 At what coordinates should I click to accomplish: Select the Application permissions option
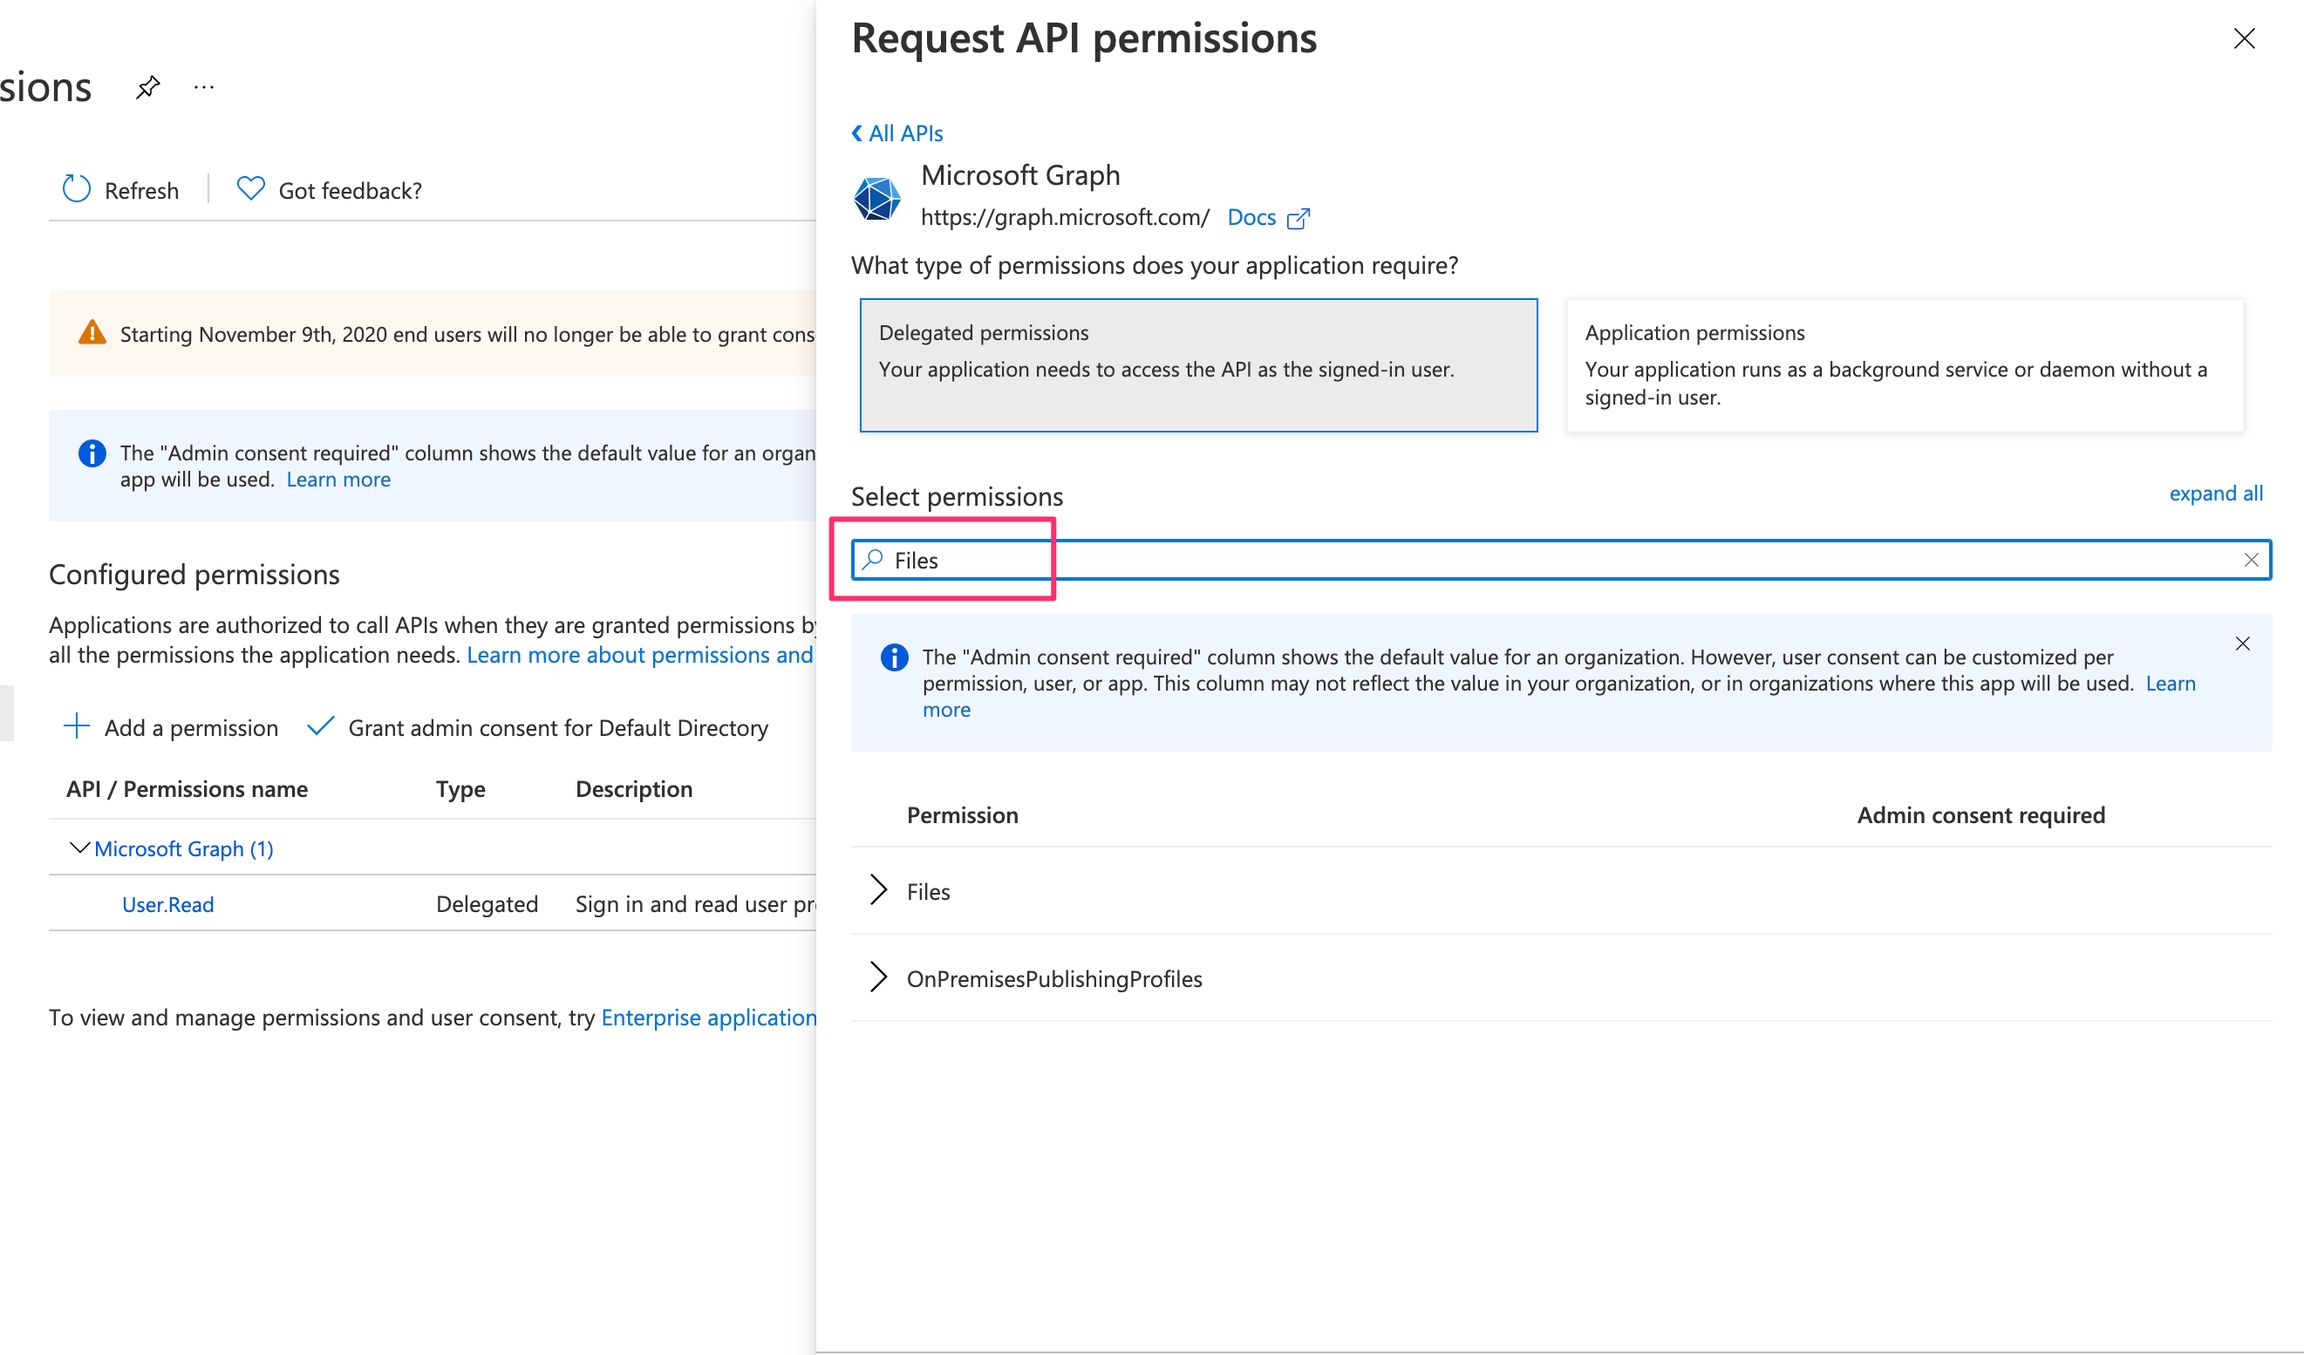(x=1904, y=365)
